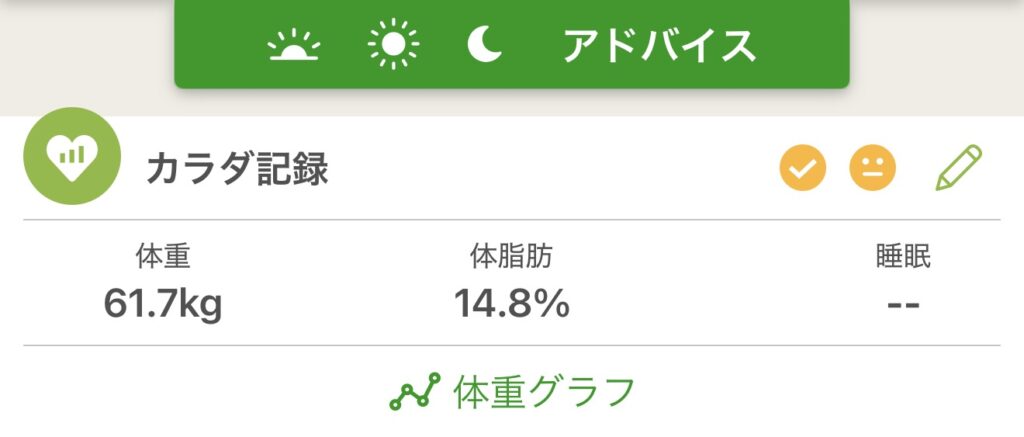Screen dimensions: 1024x437
Task: Tap the 体脂肪 label
Action: click(x=511, y=257)
